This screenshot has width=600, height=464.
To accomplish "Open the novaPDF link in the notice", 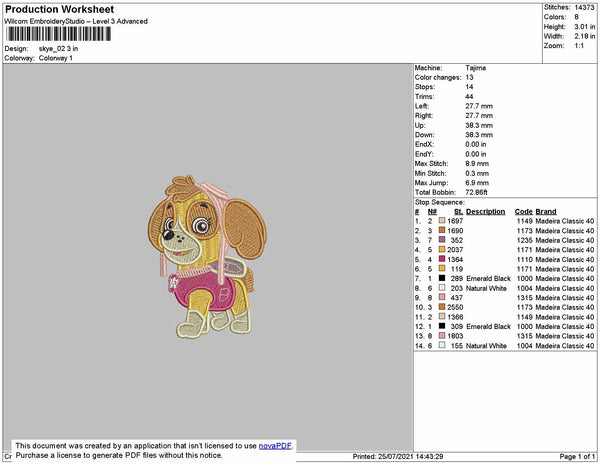I will [275, 446].
